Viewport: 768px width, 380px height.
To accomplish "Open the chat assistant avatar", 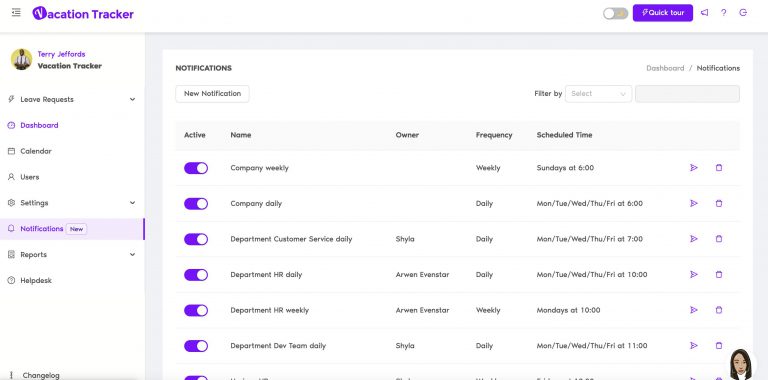I will [741, 364].
